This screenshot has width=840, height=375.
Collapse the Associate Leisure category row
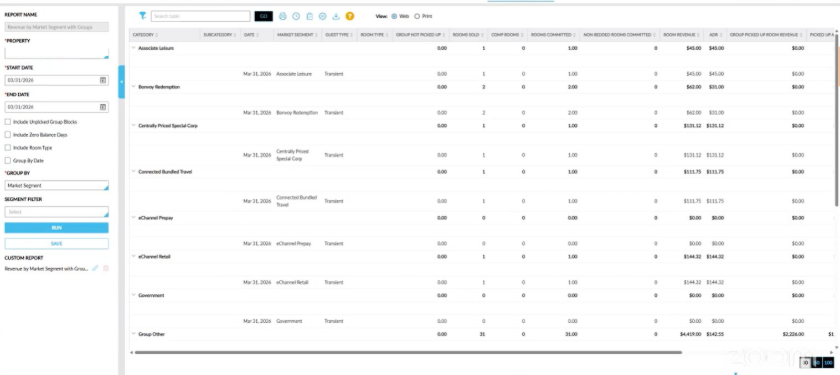coord(134,48)
